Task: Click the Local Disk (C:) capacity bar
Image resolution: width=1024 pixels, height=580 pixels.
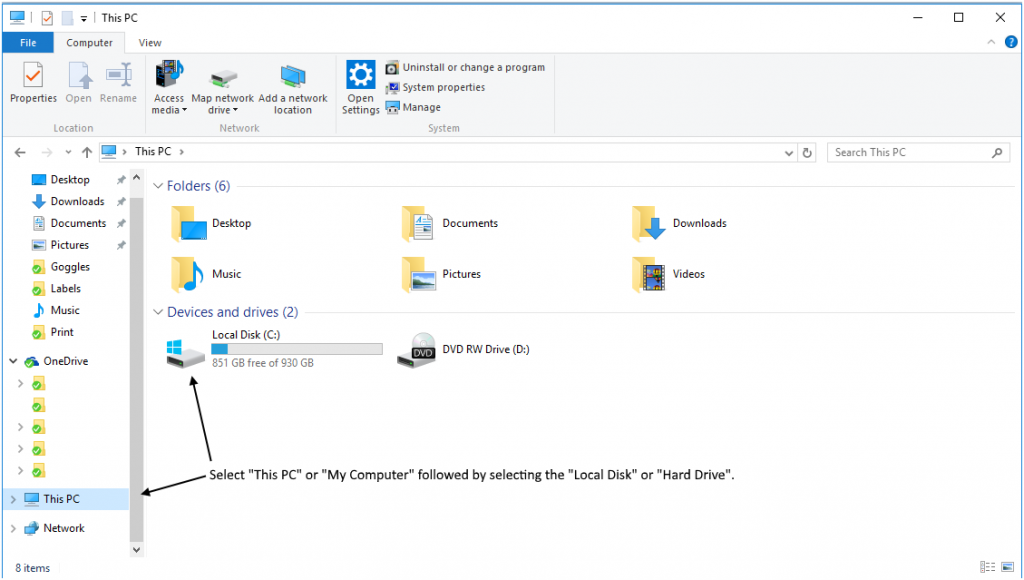Action: tap(297, 349)
